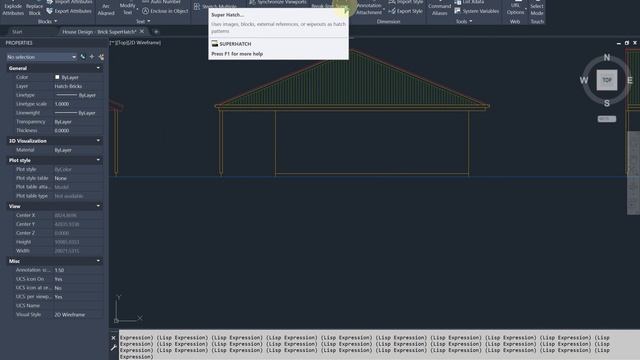Restore the drawing viewport window

pos(627,43)
